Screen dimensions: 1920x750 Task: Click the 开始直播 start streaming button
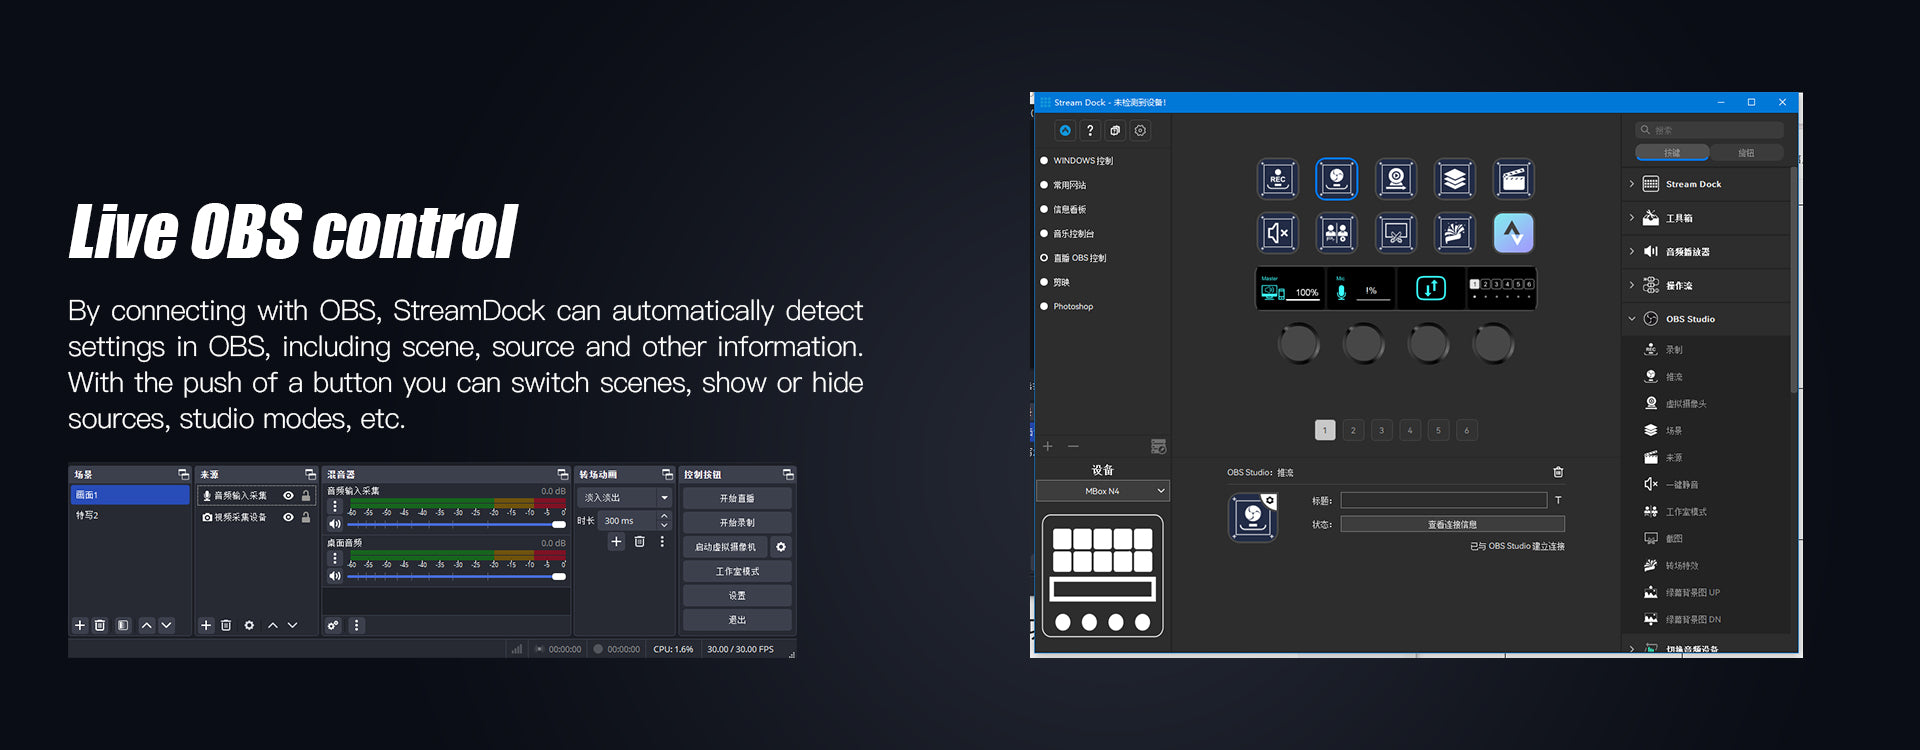737,498
